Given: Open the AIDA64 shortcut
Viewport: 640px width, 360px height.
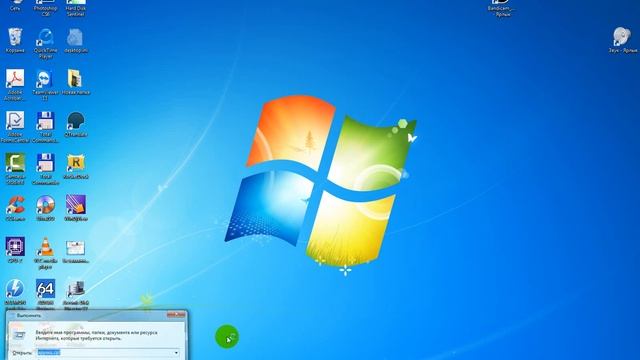Looking at the screenshot, I should pyautogui.click(x=45, y=292).
